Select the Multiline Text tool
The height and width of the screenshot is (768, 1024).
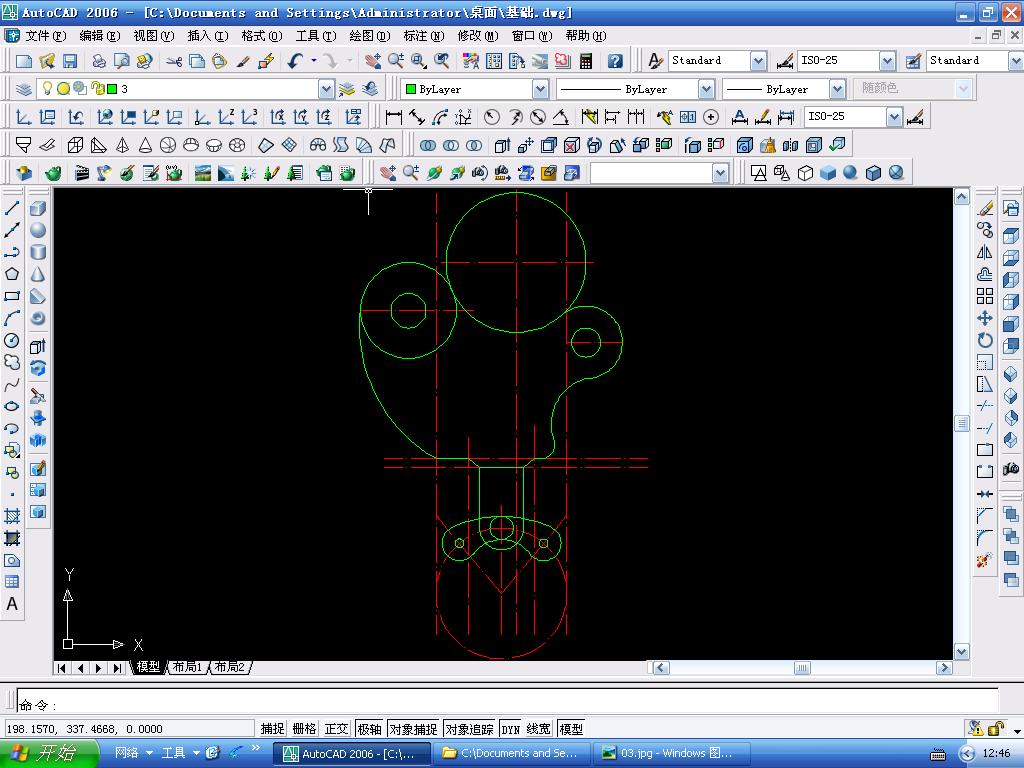(12, 604)
